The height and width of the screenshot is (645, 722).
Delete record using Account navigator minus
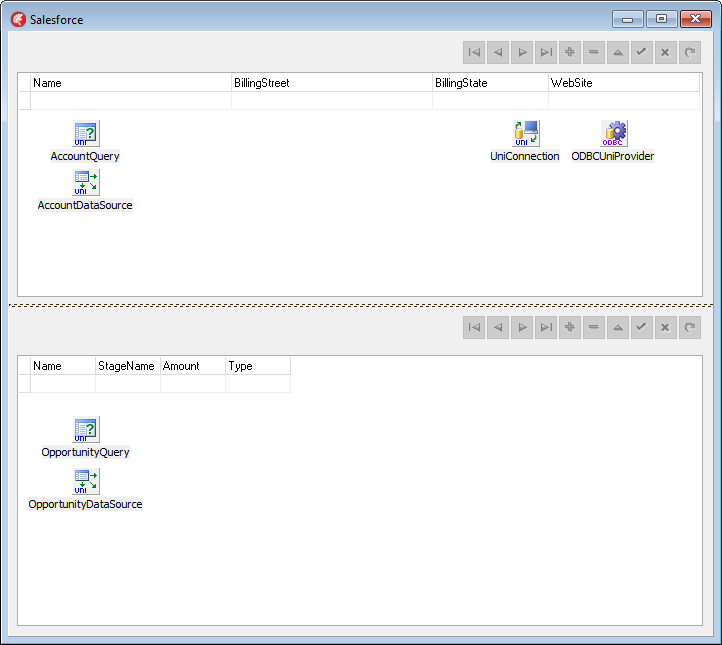pyautogui.click(x=594, y=52)
